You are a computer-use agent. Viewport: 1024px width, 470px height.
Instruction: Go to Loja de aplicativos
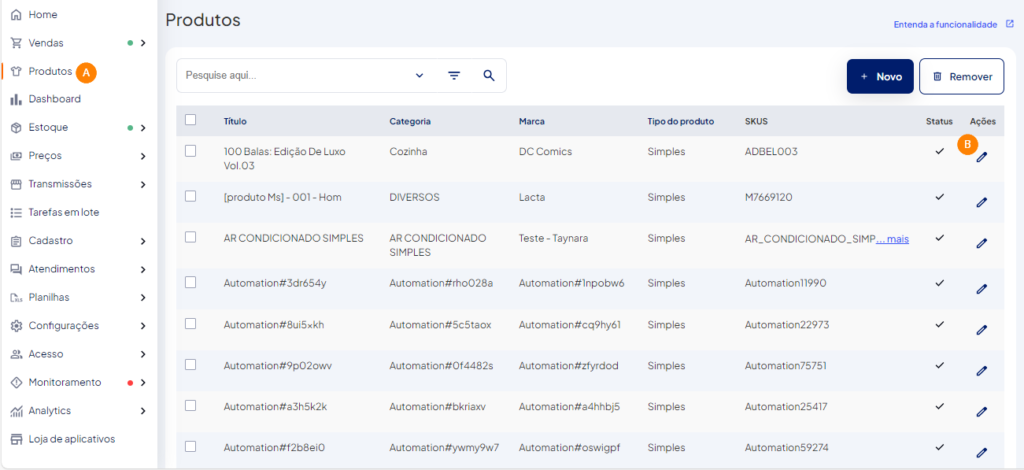coord(72,439)
